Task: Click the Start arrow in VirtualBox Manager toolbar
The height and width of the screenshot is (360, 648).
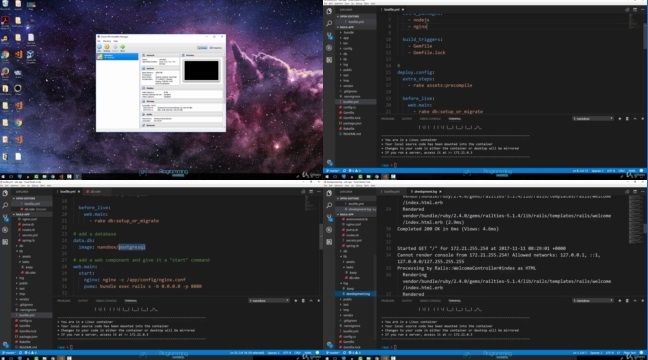Action: [x=123, y=47]
